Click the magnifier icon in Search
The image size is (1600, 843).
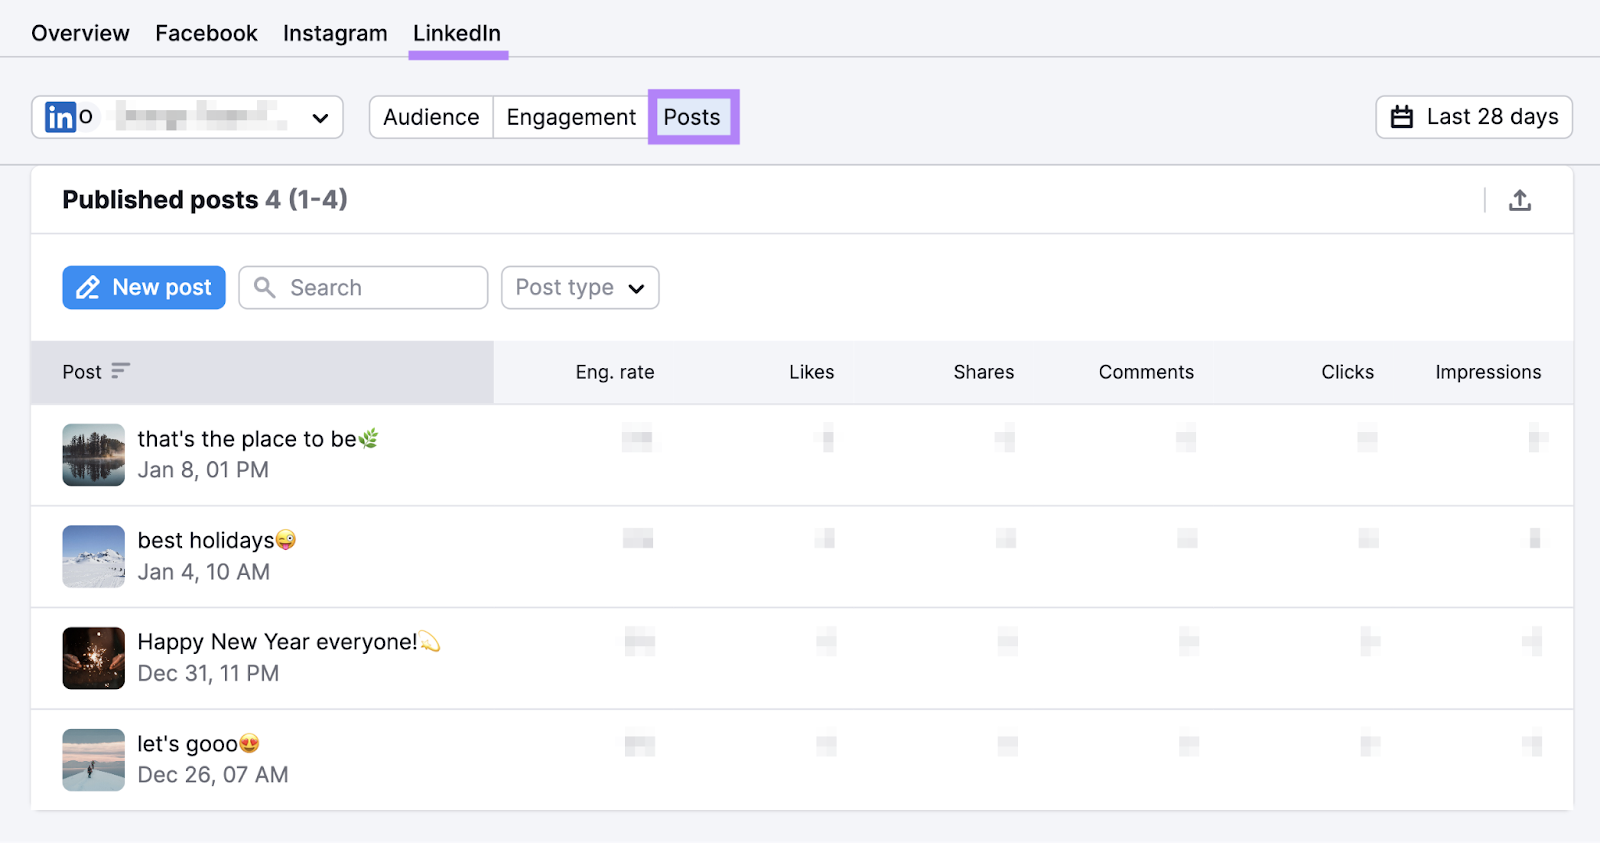point(264,288)
